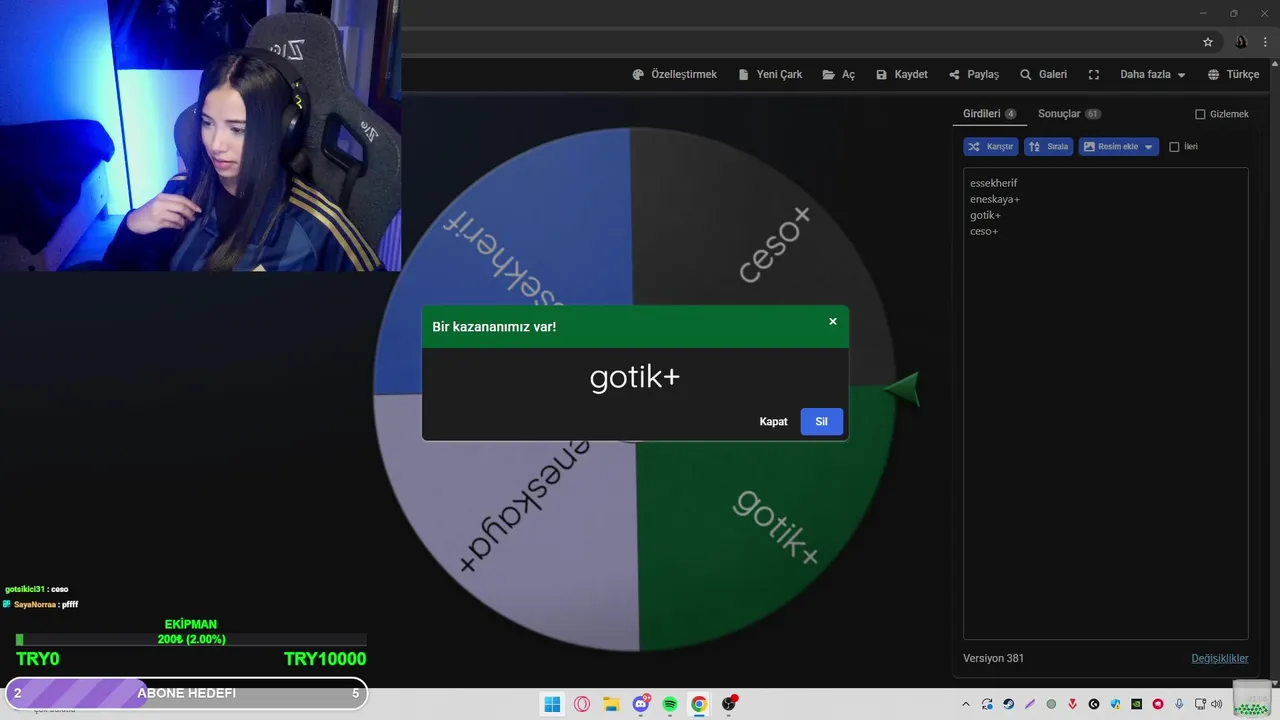Screen dimensions: 1280x720
Task: Open File Explorer from taskbar
Action: click(611, 704)
